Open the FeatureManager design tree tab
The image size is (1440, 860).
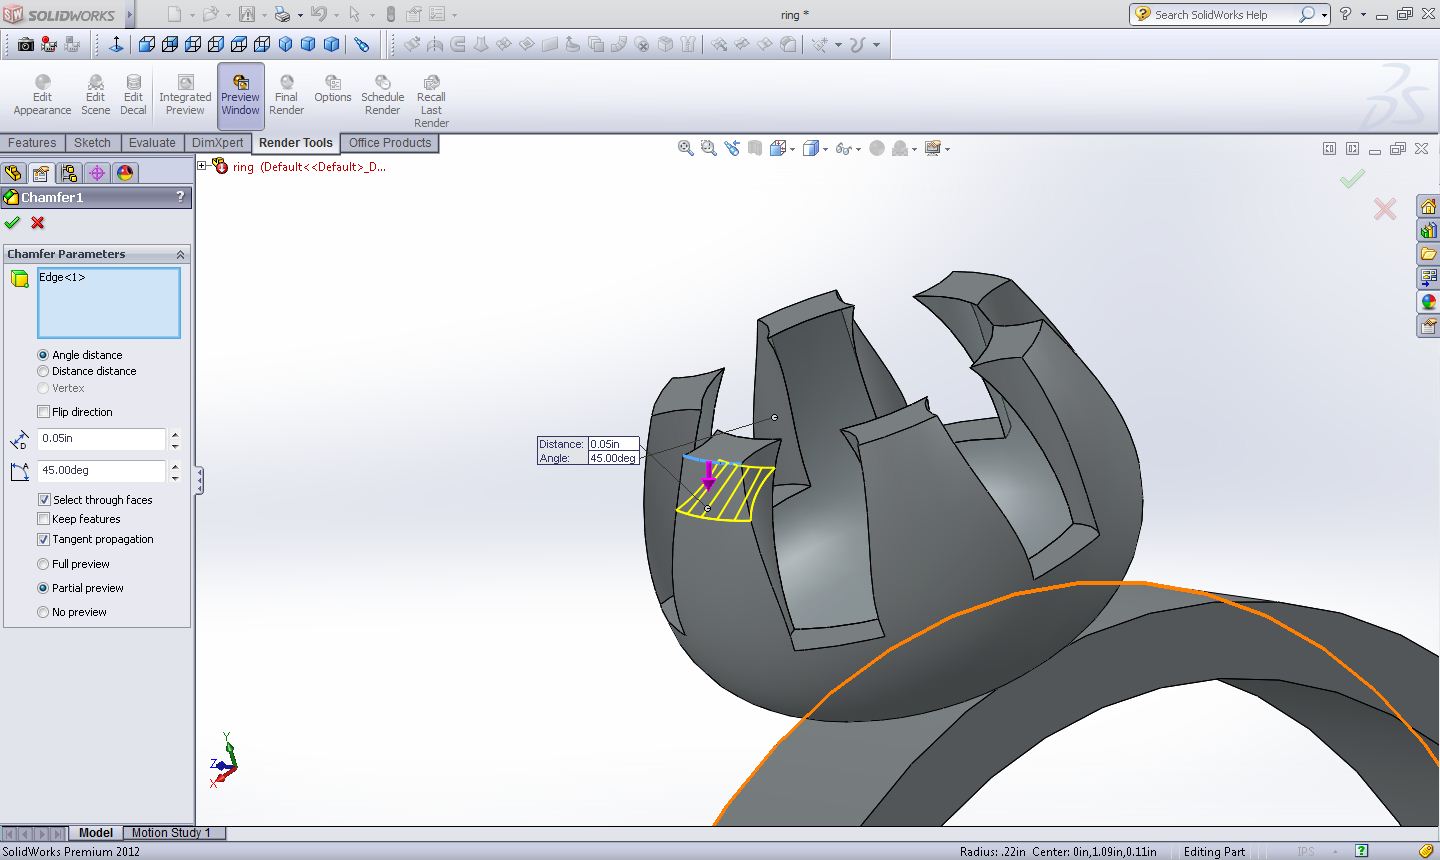(13, 173)
